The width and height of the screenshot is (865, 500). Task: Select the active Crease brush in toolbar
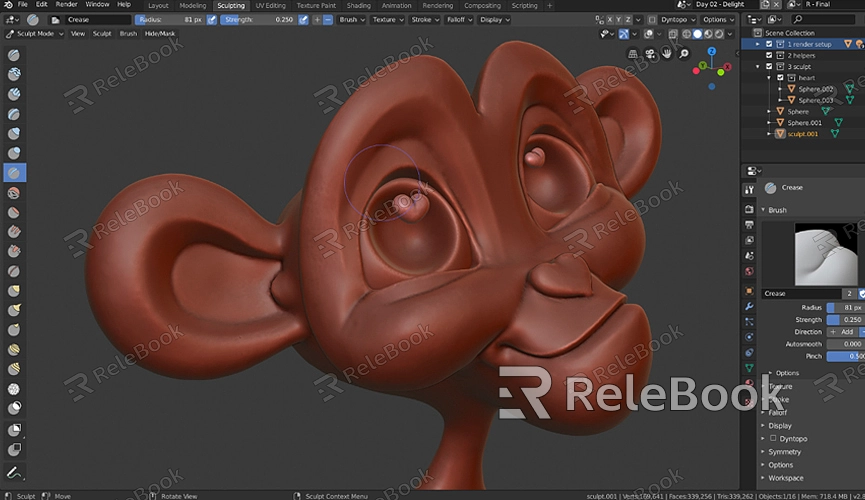[14, 173]
